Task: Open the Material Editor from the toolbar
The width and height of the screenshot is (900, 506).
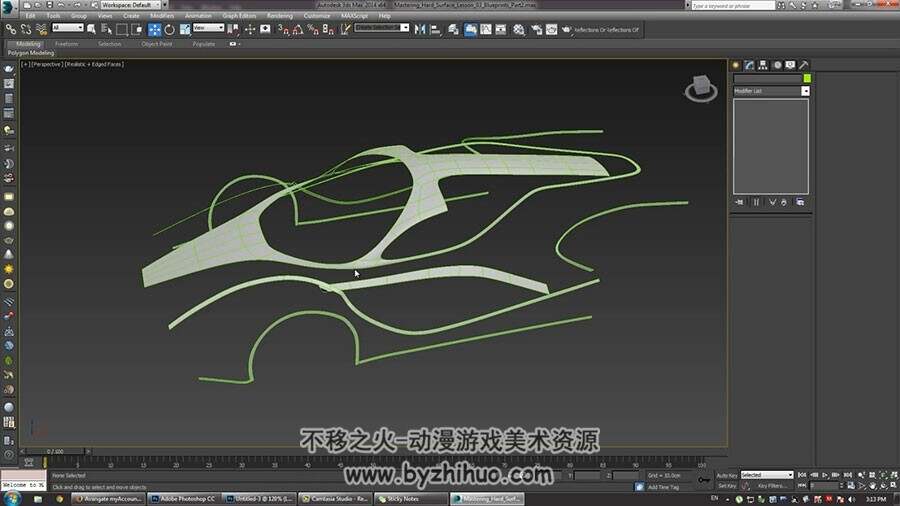Action: (x=518, y=29)
